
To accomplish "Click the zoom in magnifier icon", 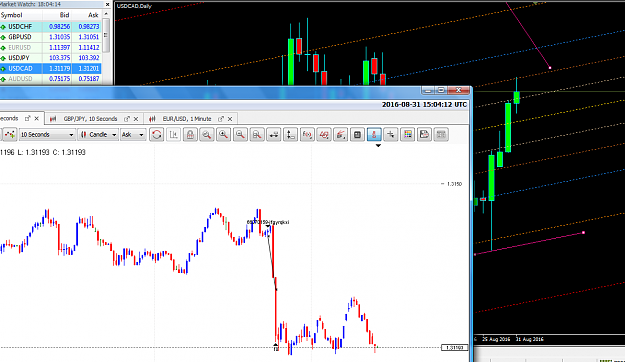I will point(224,135).
